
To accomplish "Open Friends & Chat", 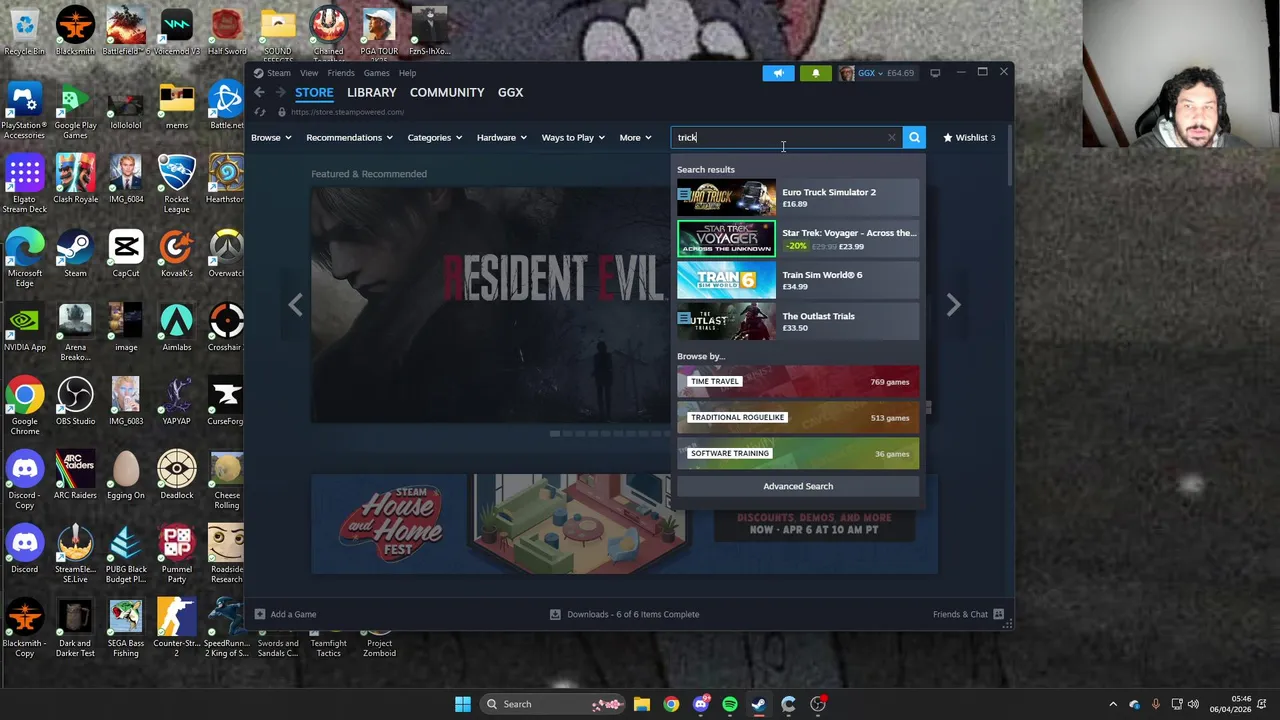I will click(x=968, y=614).
